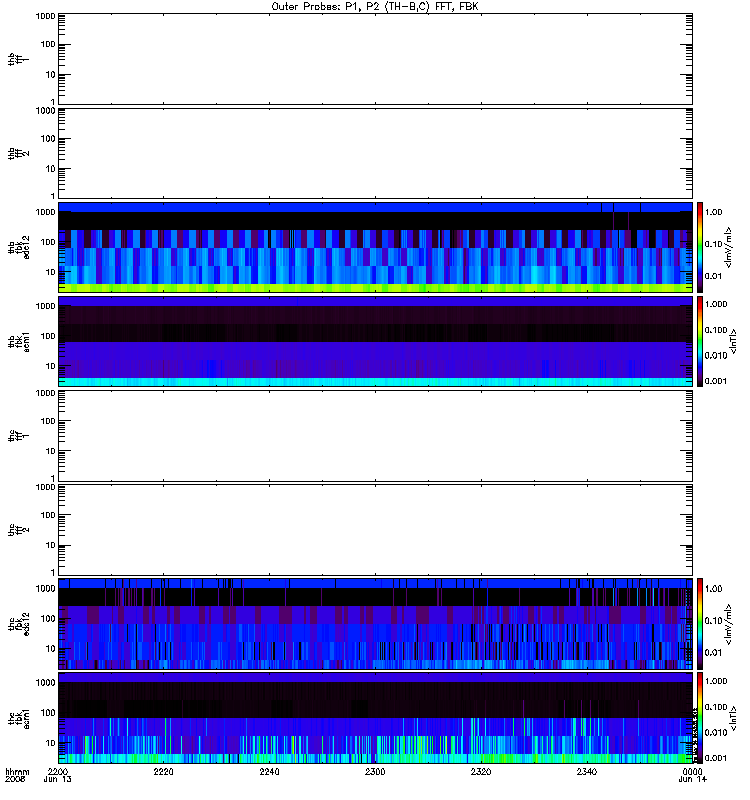Click the "1.00" value on thb edc12 color bar

coord(713,212)
